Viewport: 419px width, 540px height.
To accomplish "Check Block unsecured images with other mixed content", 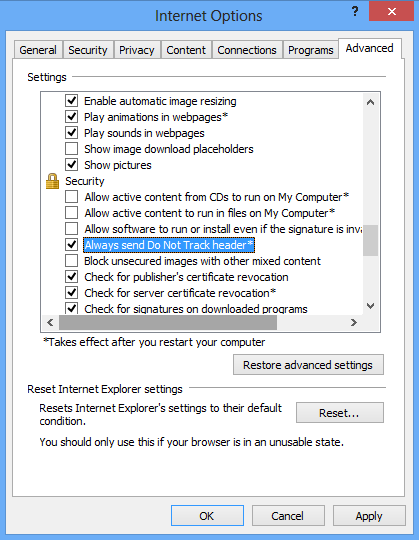I will click(x=72, y=261).
